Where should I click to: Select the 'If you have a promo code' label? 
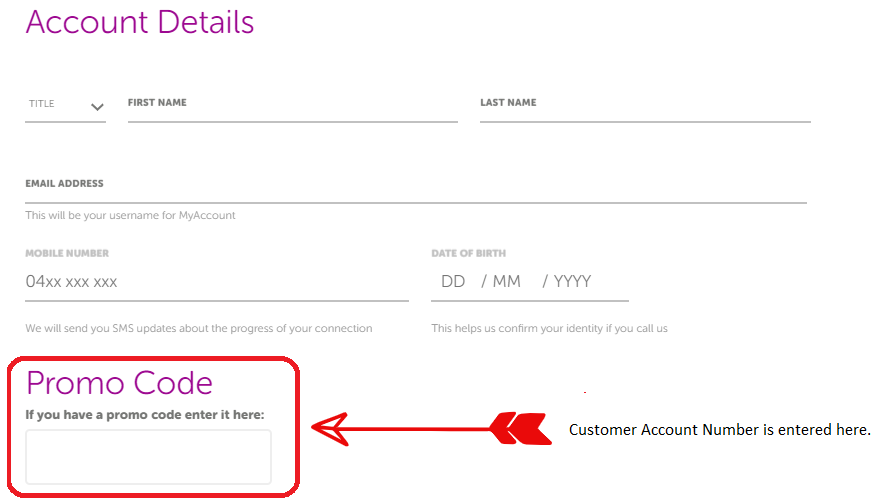[x=145, y=415]
